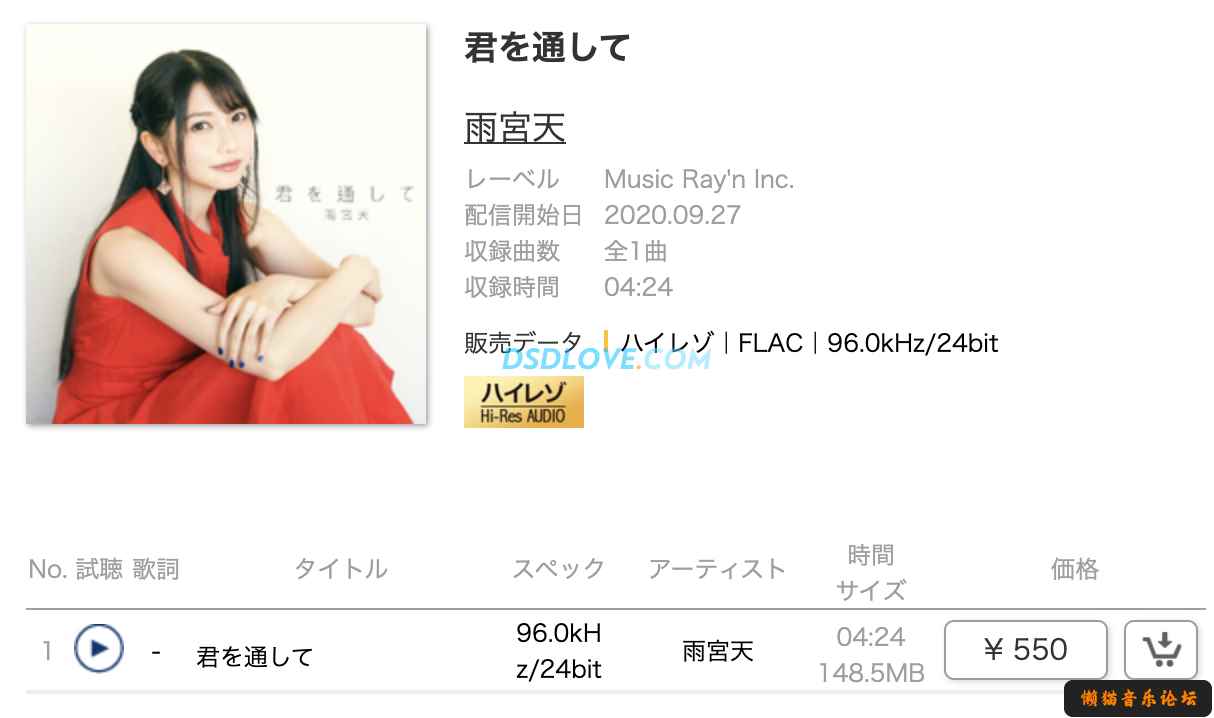The width and height of the screenshot is (1214, 718).
Task: Click the 懒猫音乐论坛 badge in the corner
Action: [1138, 699]
